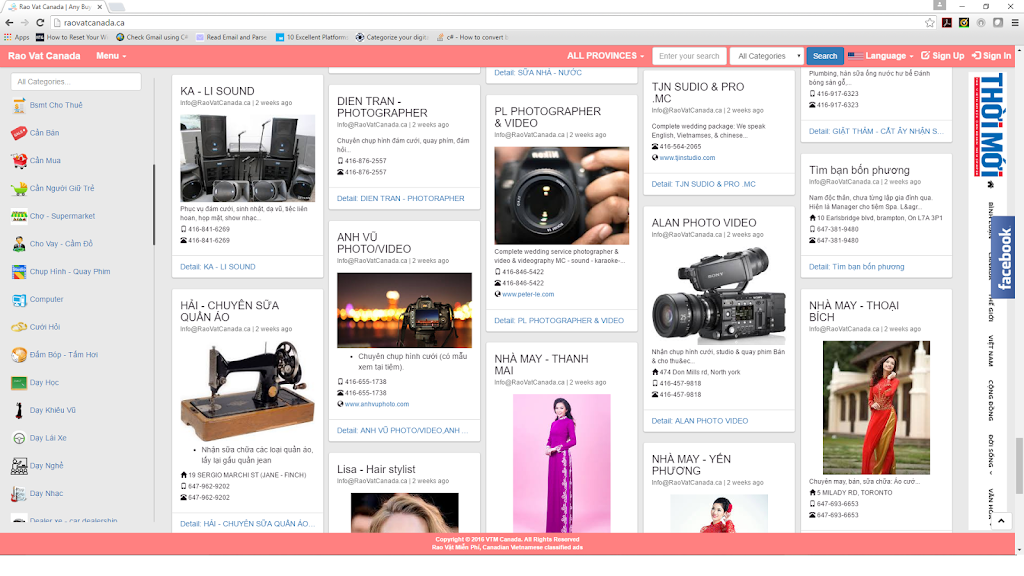Screen dimensions: 1024x576
Task: Click the scroll-to-top arrow button
Action: point(1001,521)
